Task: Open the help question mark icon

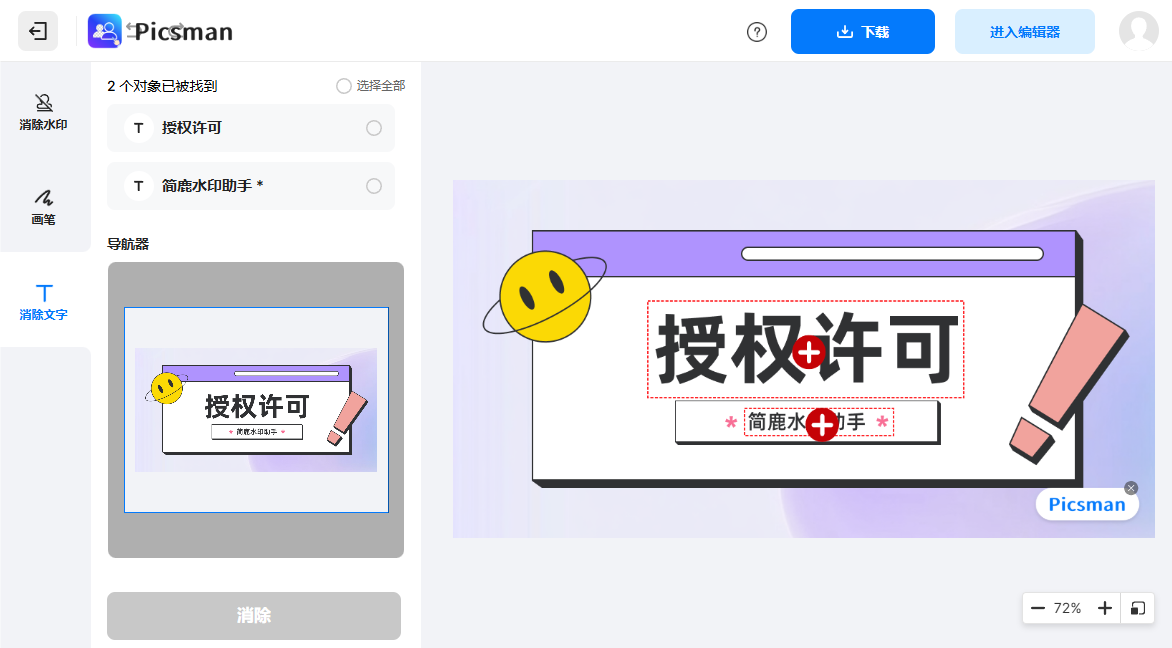Action: click(x=757, y=31)
